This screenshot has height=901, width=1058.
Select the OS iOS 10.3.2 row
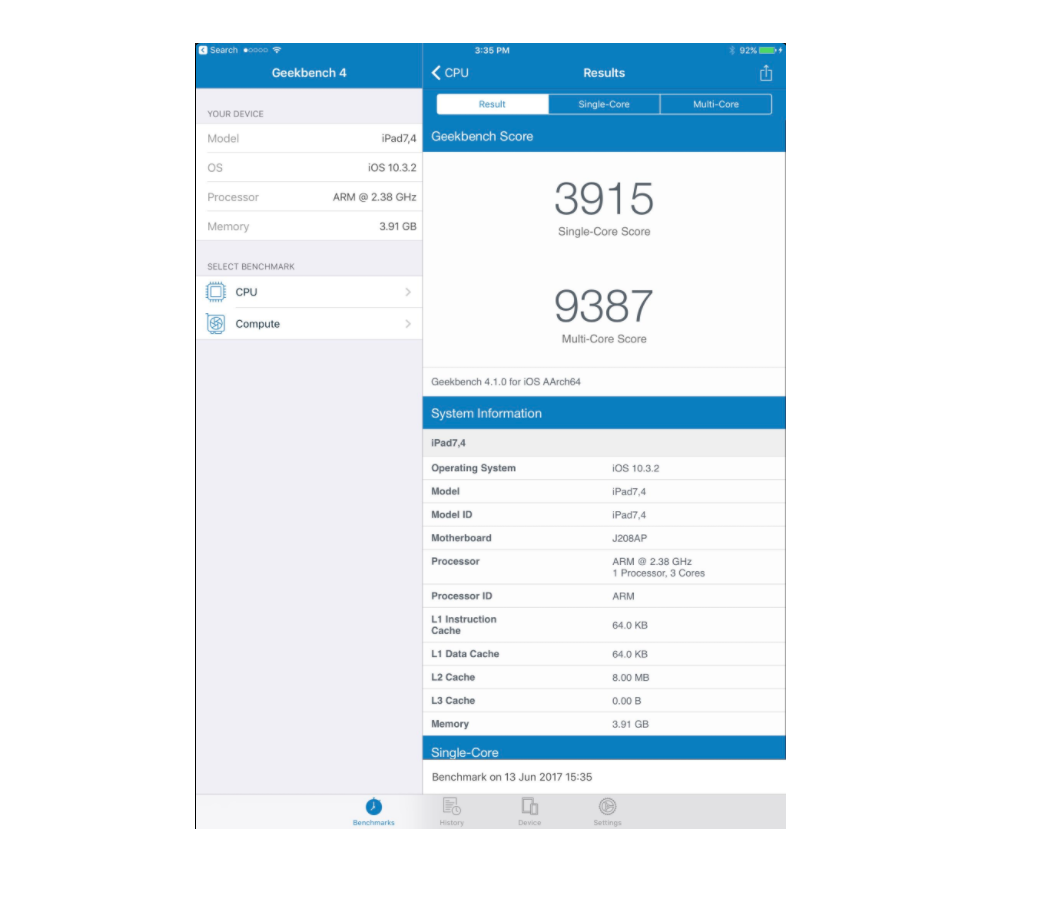(309, 167)
